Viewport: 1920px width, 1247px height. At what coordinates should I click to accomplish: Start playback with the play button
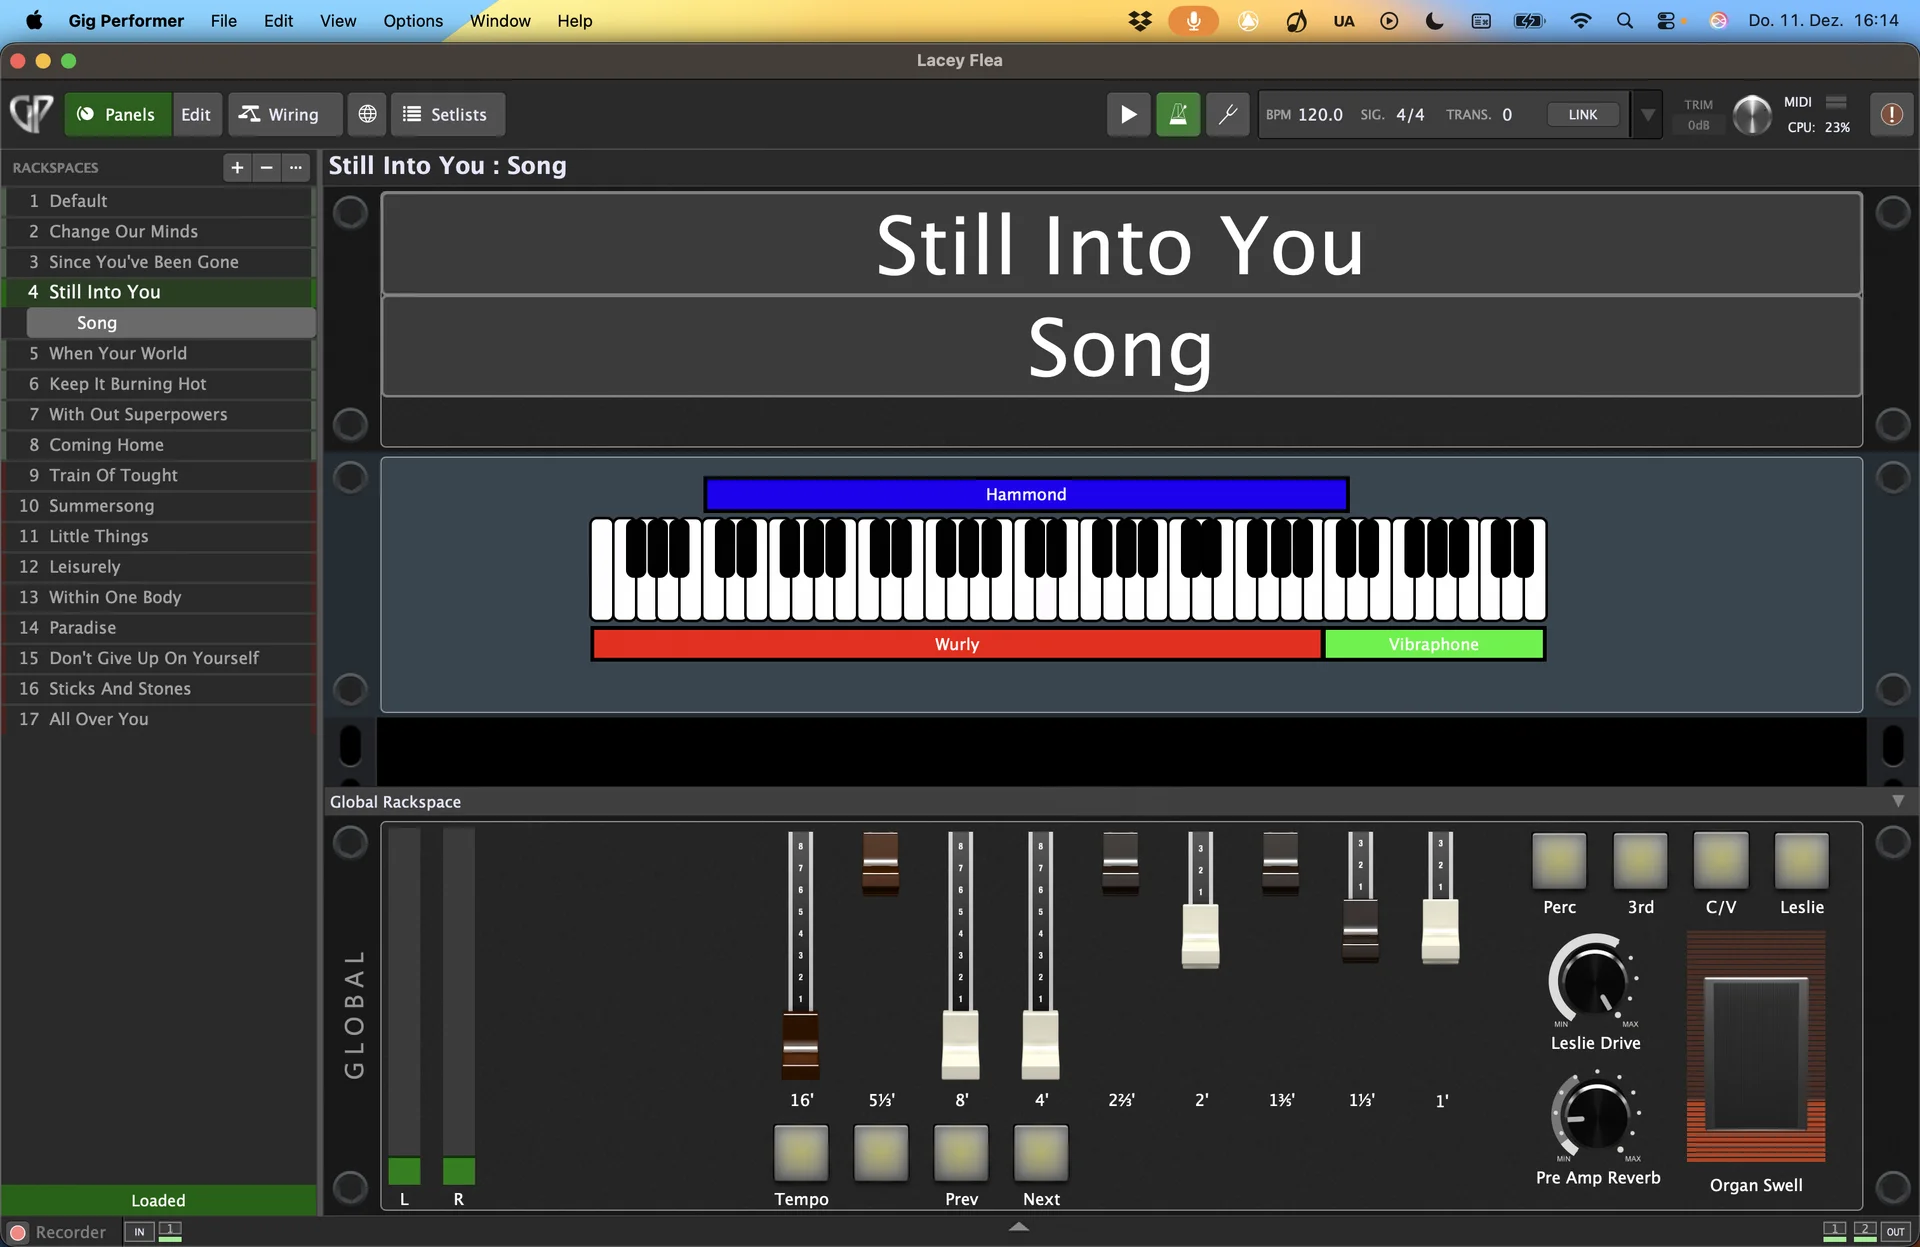pyautogui.click(x=1128, y=114)
